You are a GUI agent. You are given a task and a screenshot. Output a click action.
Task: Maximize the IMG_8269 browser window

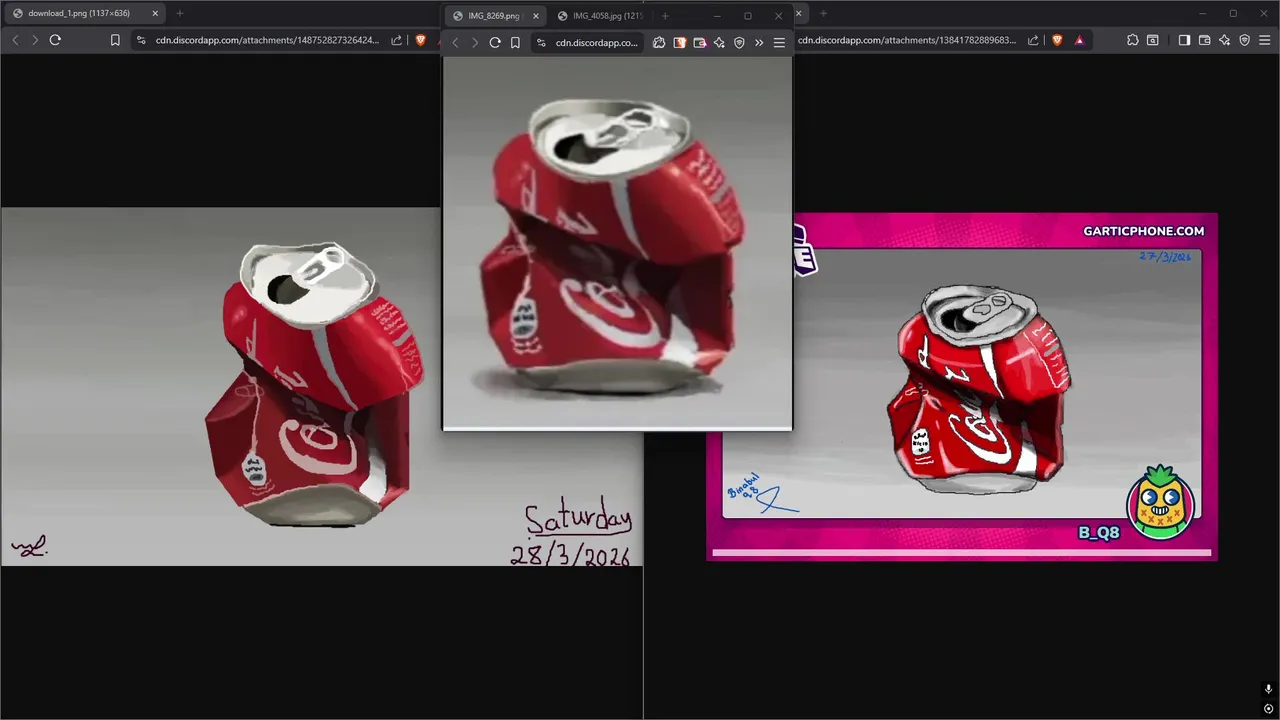[x=747, y=16]
